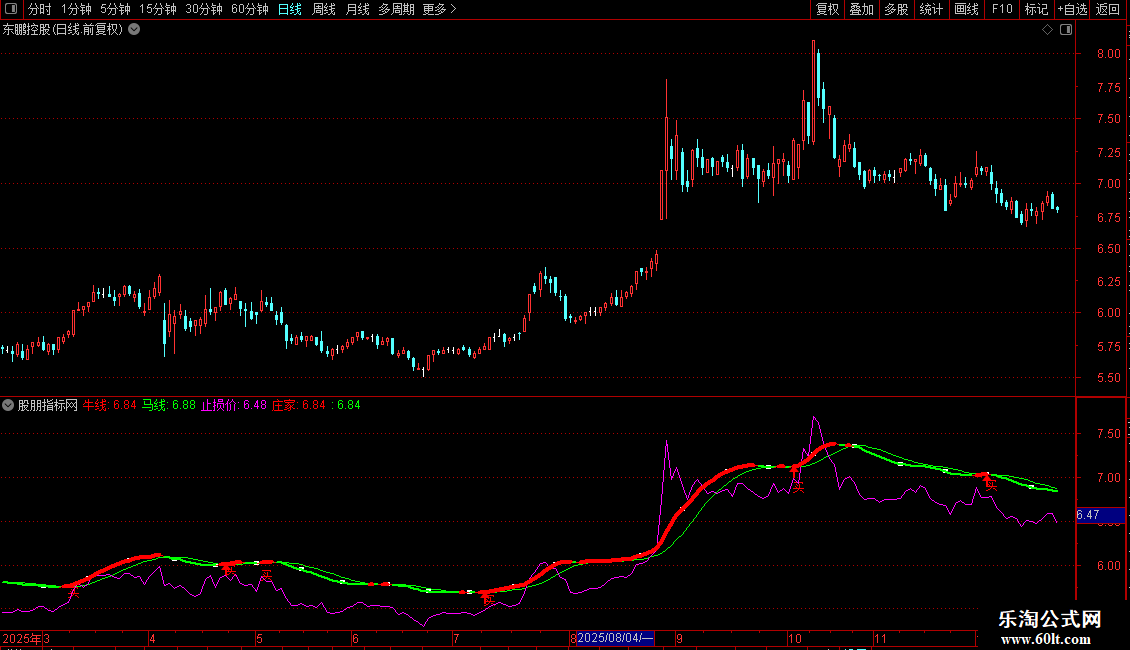
Task: Open the 多周期 multi-period view
Action: [396, 9]
